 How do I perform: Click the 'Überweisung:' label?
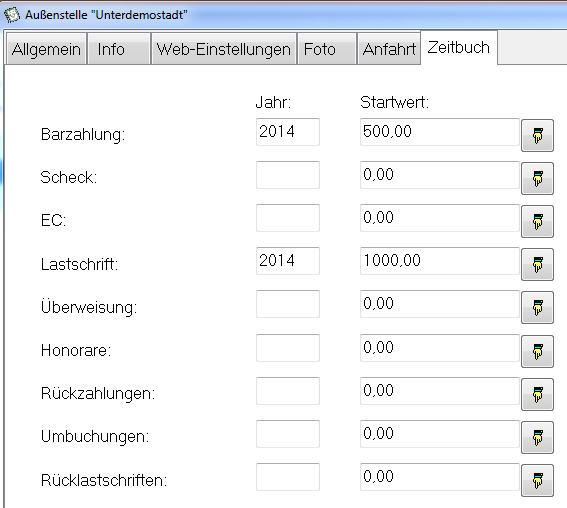tap(89, 307)
